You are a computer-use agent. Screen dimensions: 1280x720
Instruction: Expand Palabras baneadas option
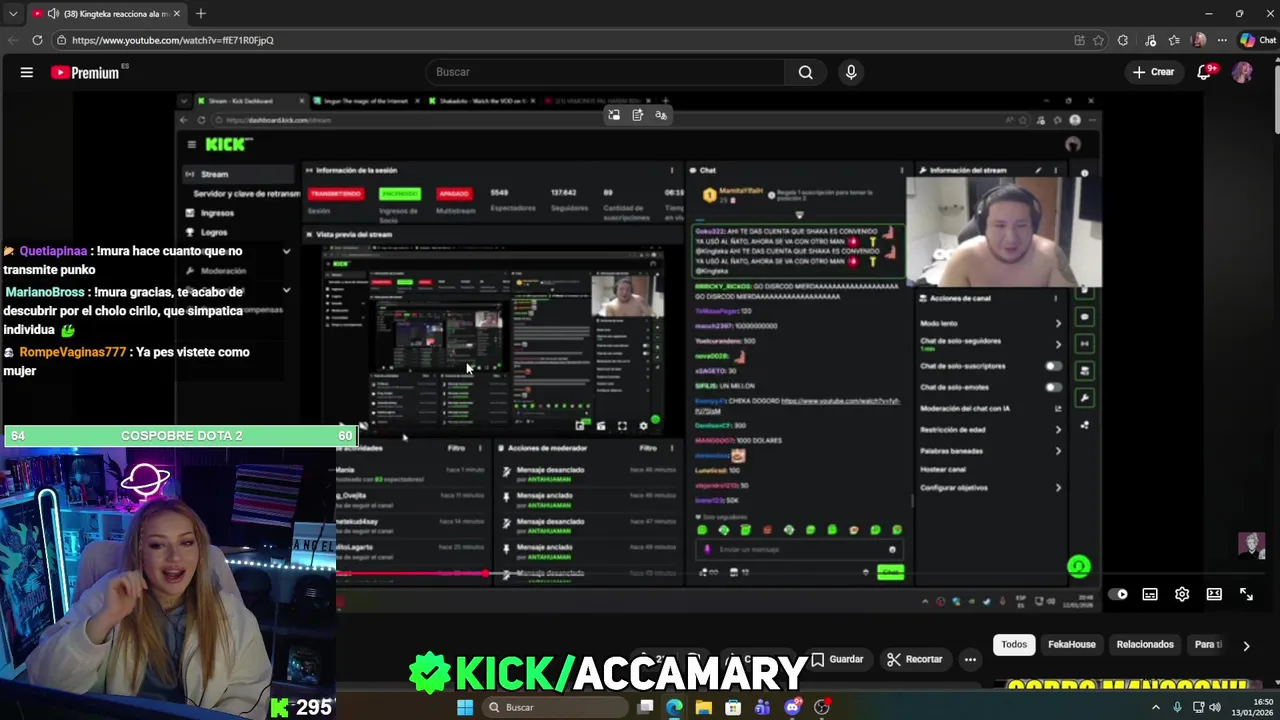click(1058, 451)
